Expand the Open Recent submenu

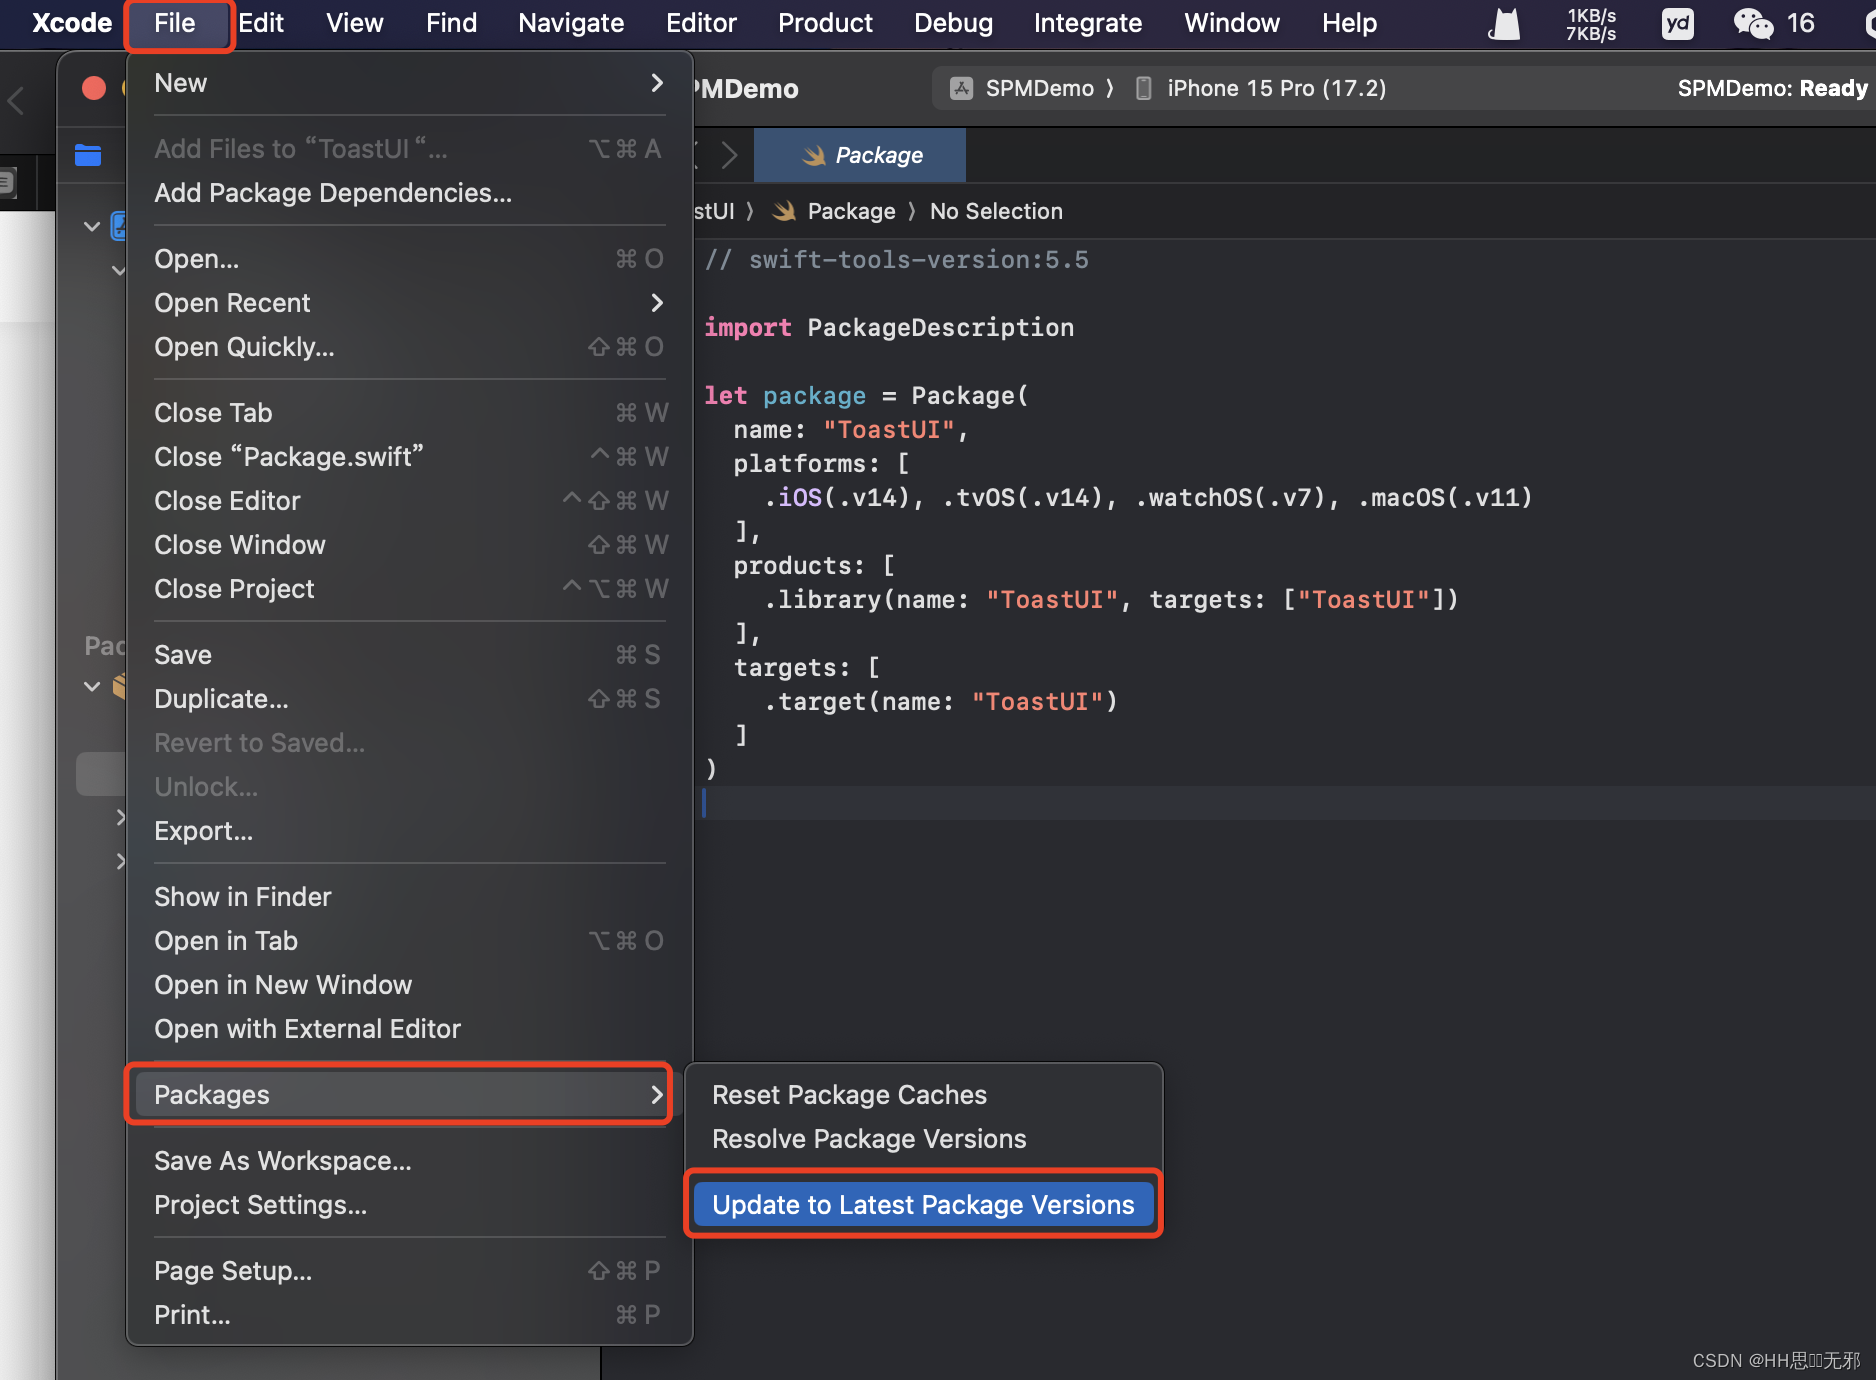point(410,303)
